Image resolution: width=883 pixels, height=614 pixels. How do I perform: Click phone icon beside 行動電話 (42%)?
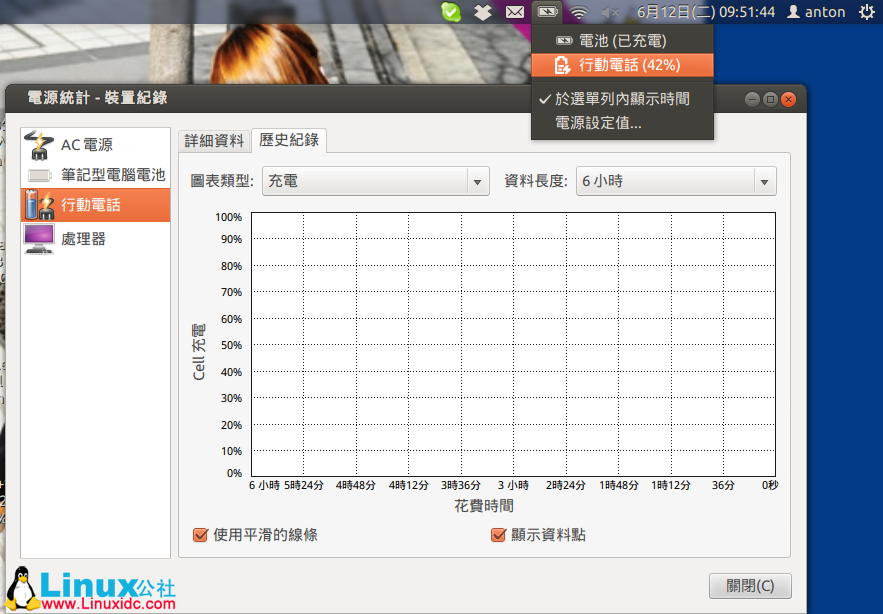click(x=562, y=65)
